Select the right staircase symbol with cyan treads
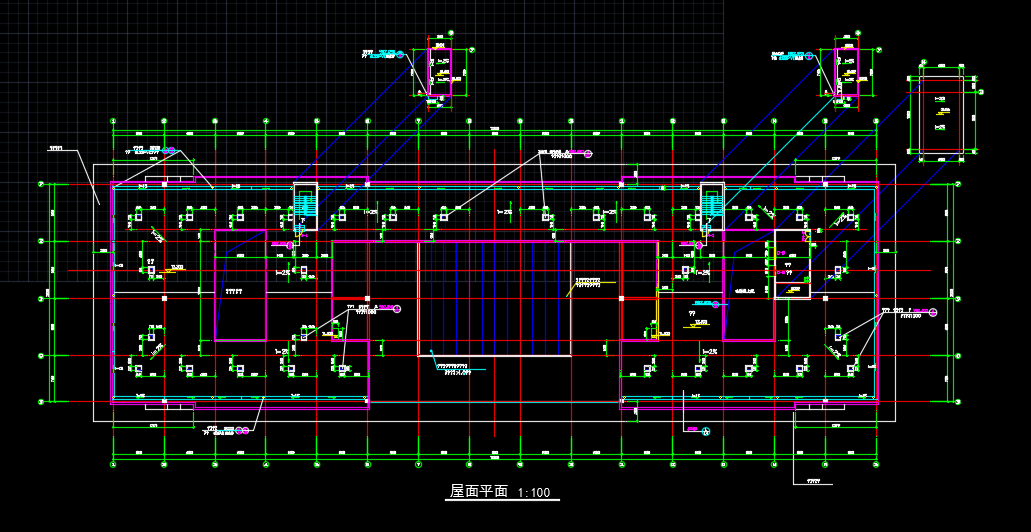 click(712, 206)
